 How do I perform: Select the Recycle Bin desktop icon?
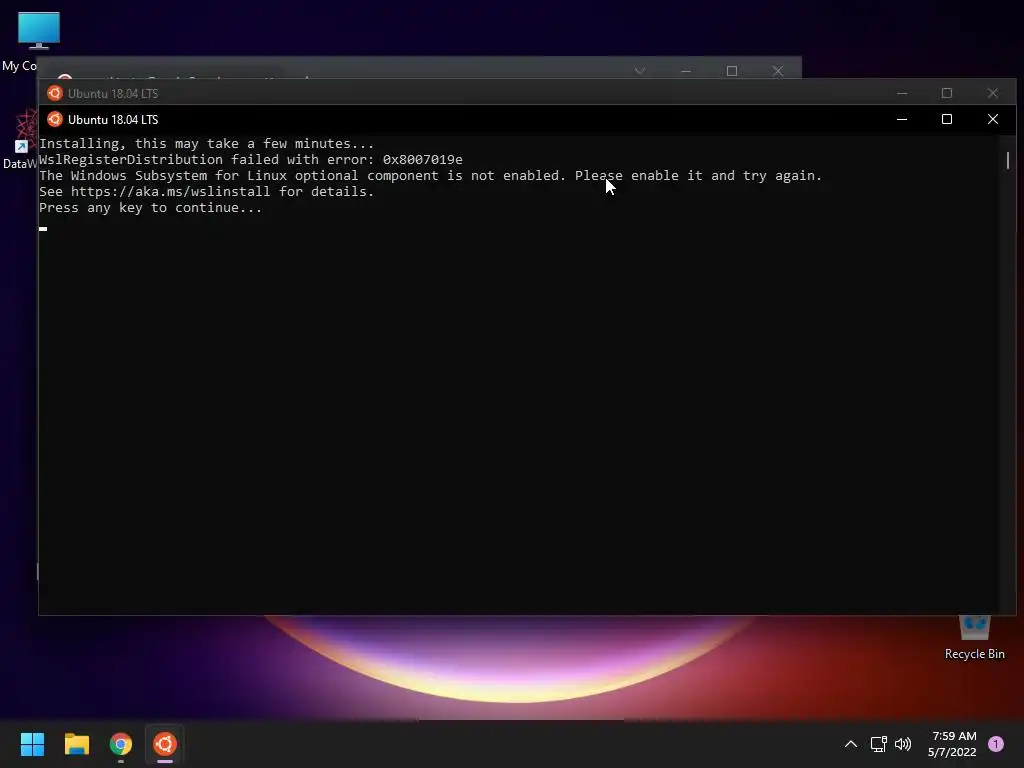[974, 637]
